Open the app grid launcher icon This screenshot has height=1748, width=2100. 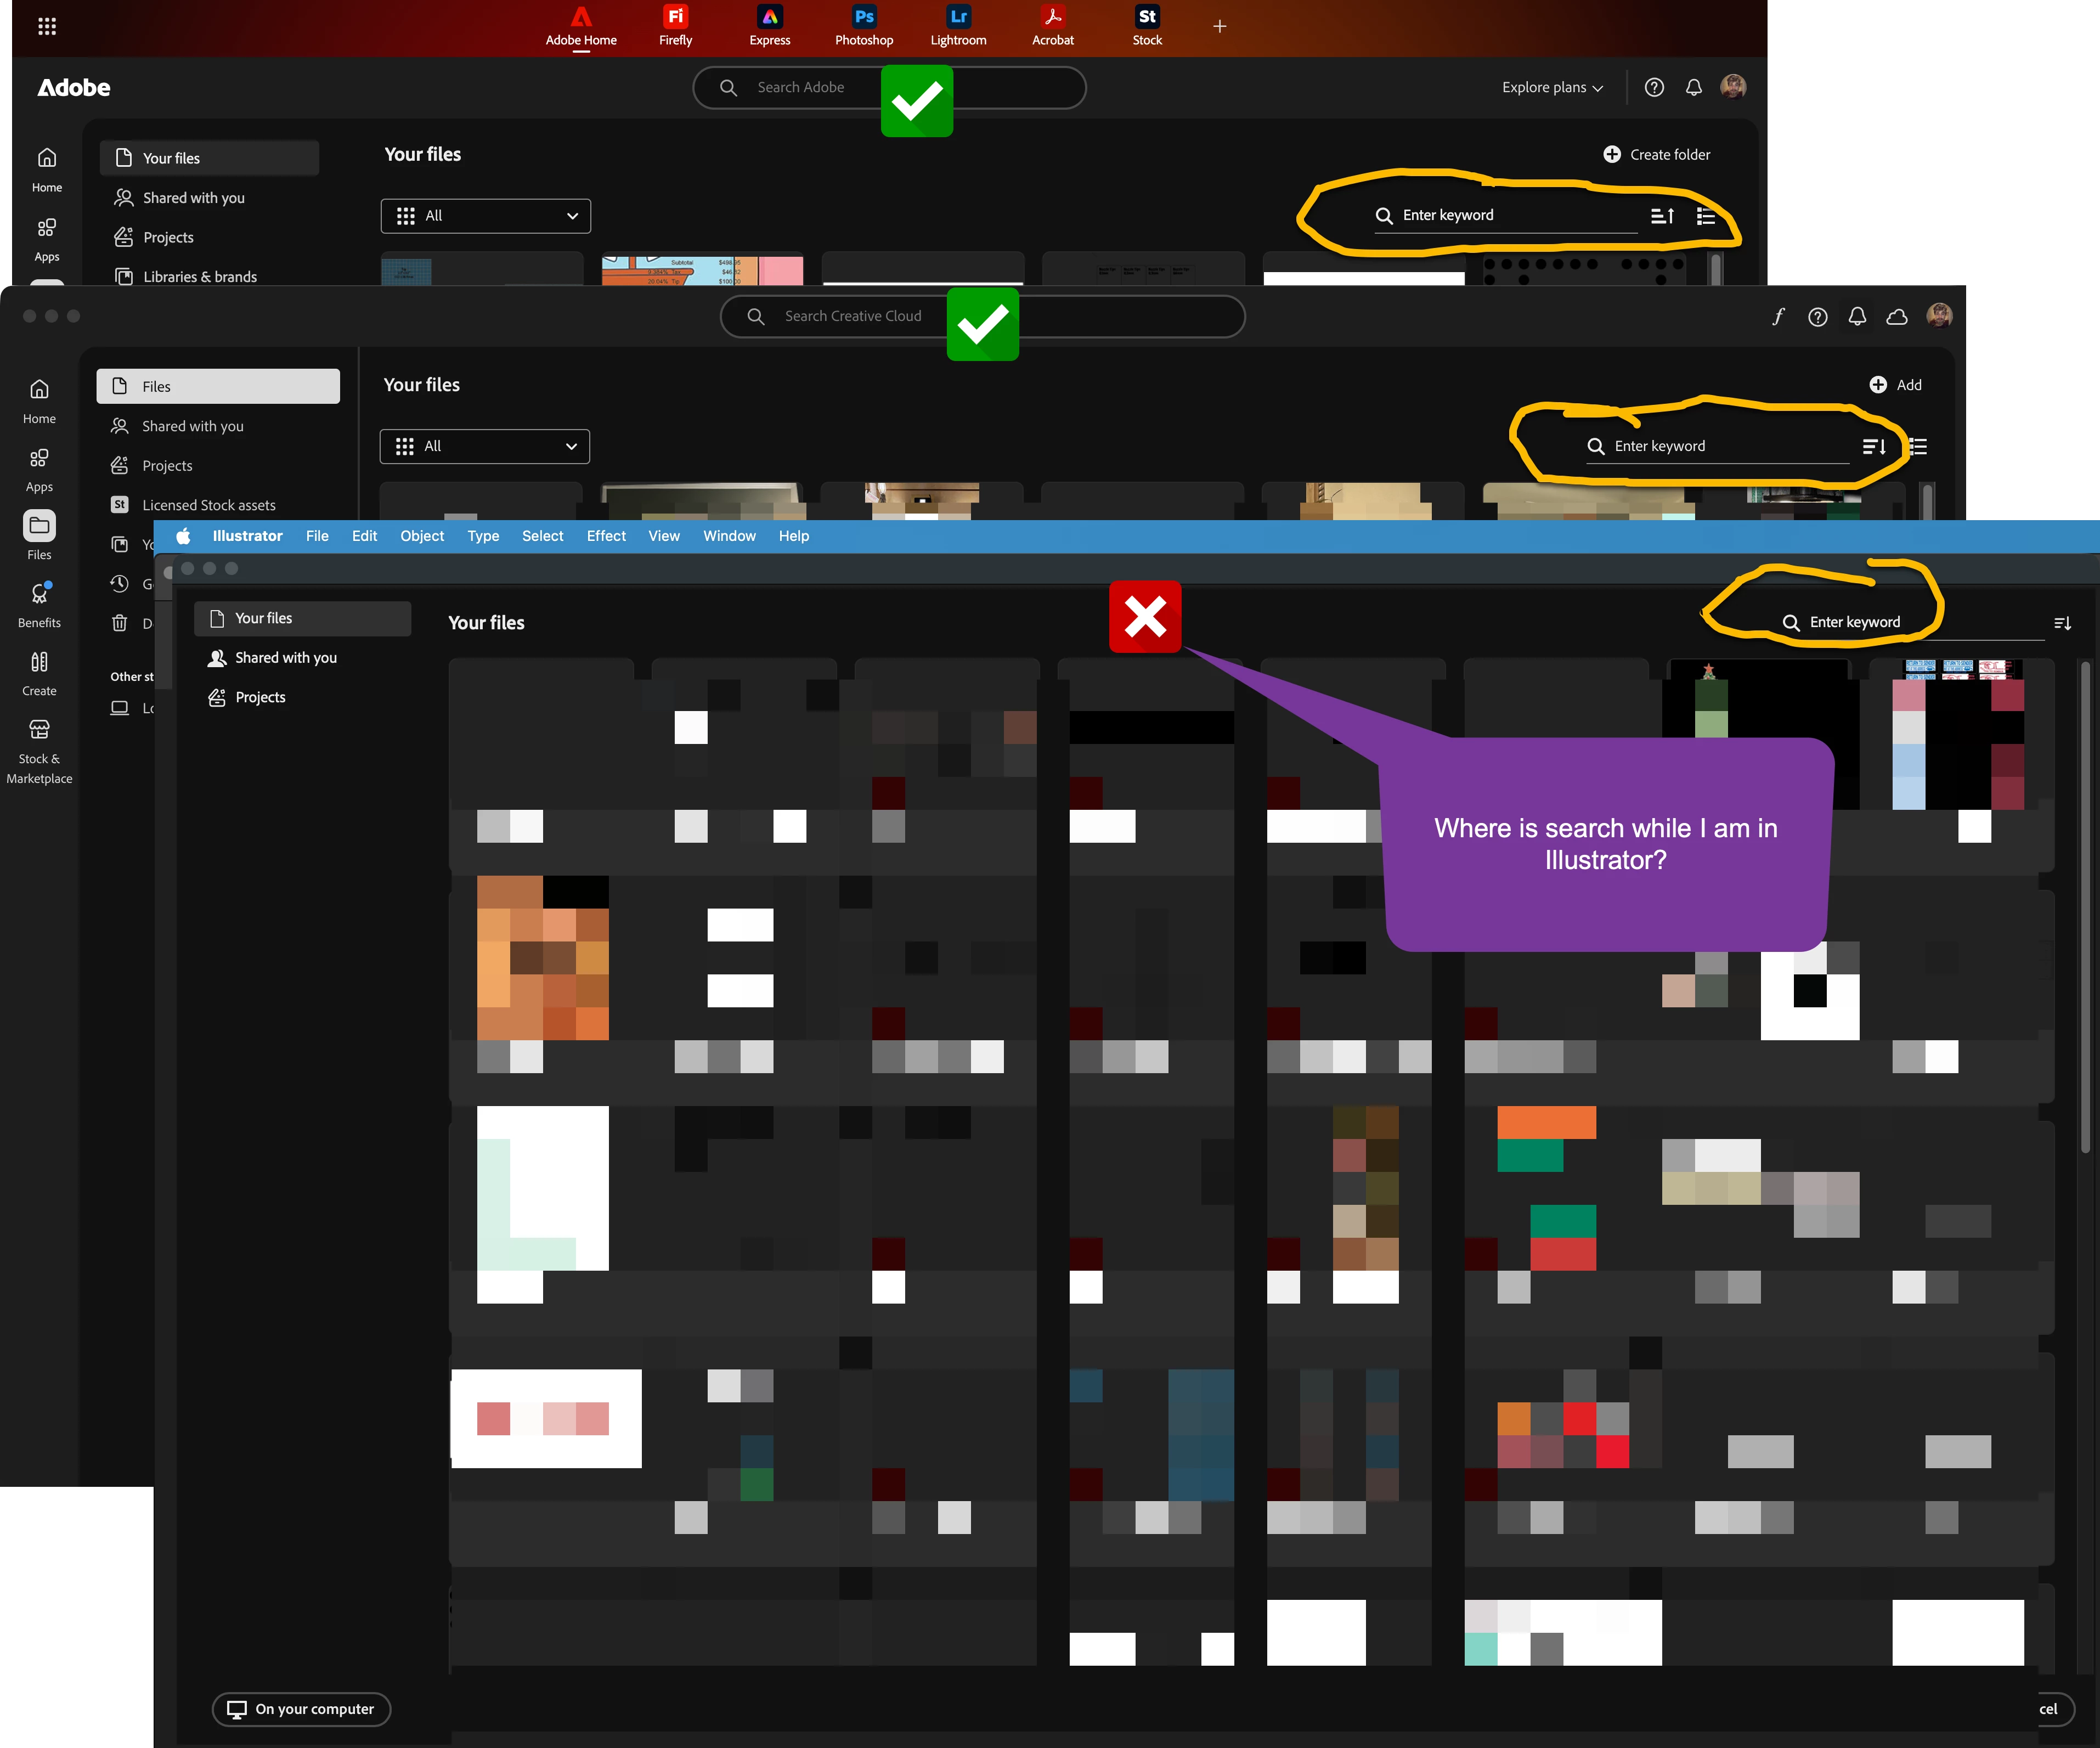pyautogui.click(x=47, y=26)
